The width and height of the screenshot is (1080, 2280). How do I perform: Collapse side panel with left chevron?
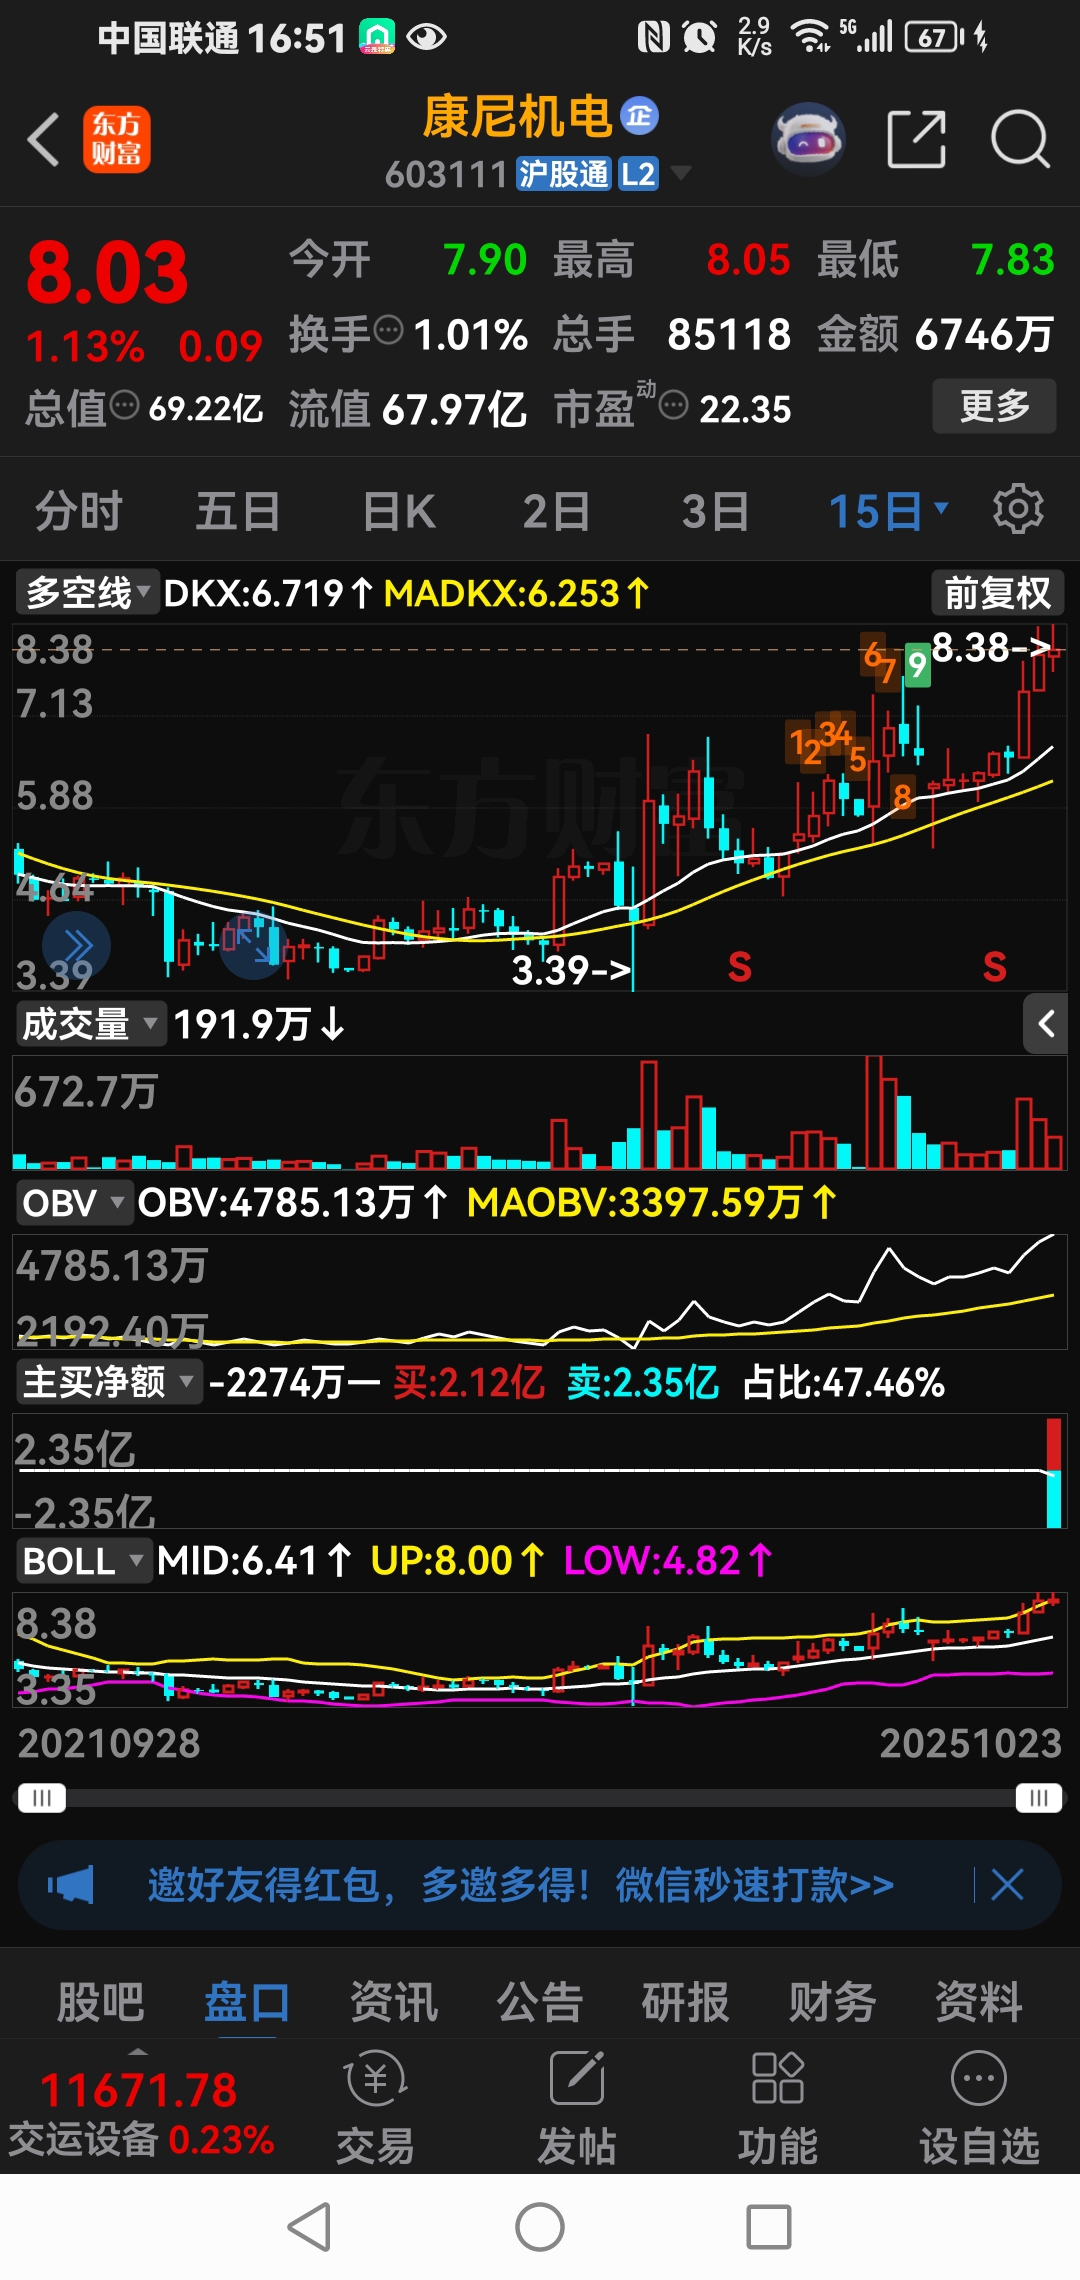point(1046,1023)
